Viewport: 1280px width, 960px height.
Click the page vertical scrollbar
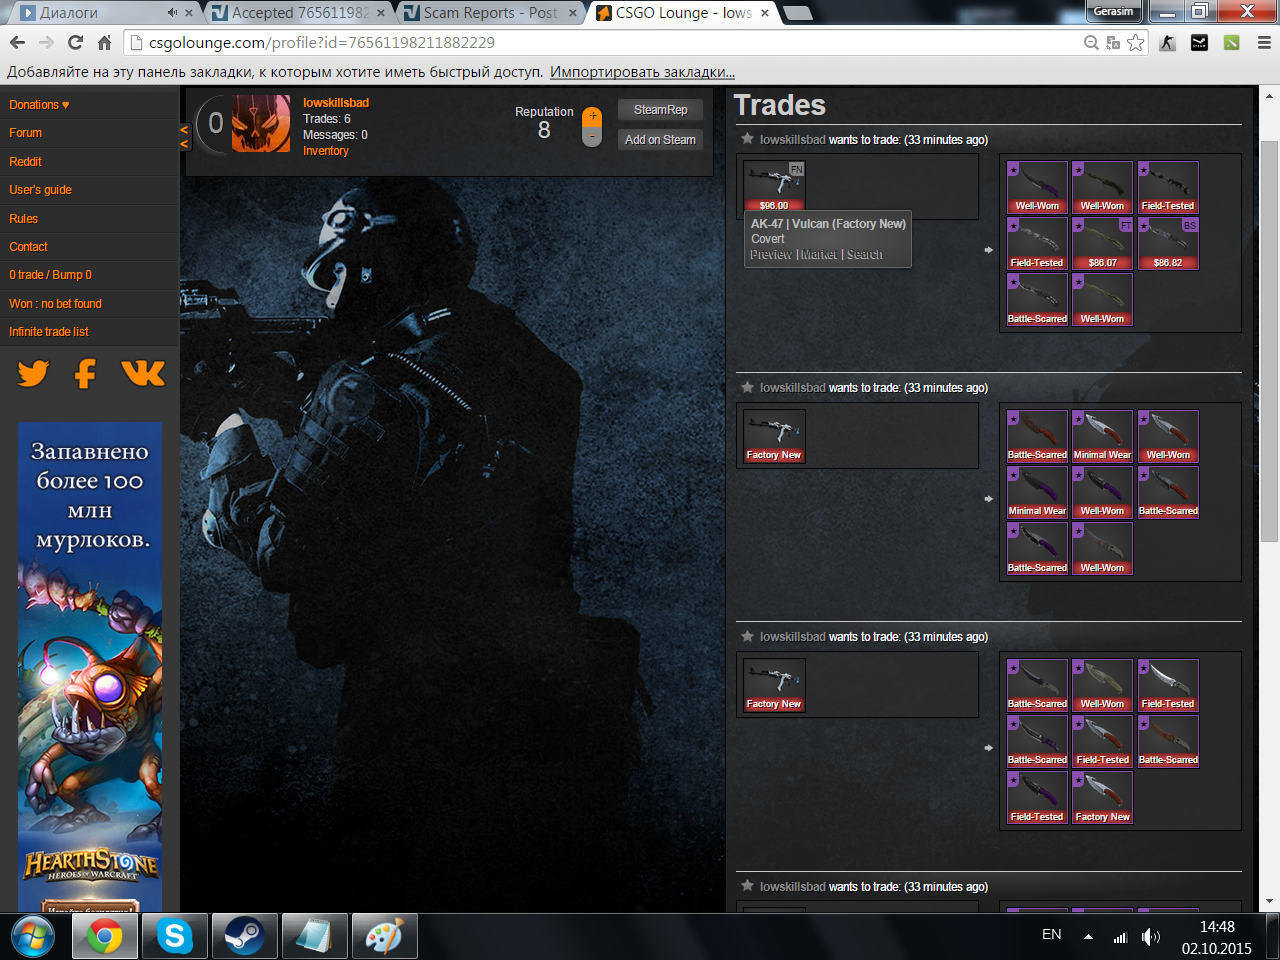1269,340
